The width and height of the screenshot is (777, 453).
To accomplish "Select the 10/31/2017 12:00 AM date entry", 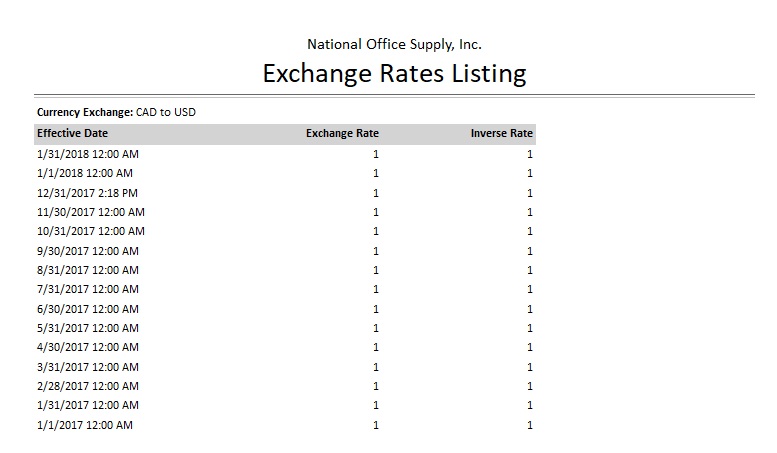I will (90, 231).
